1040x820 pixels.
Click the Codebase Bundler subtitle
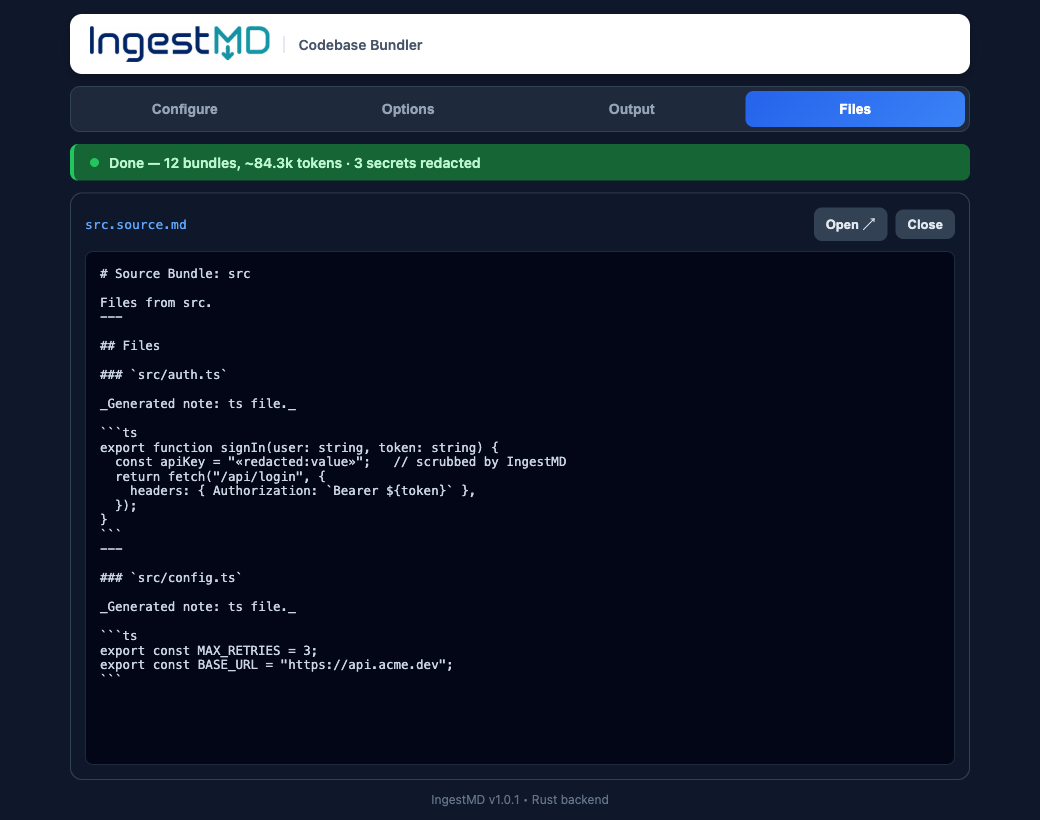pyautogui.click(x=360, y=45)
